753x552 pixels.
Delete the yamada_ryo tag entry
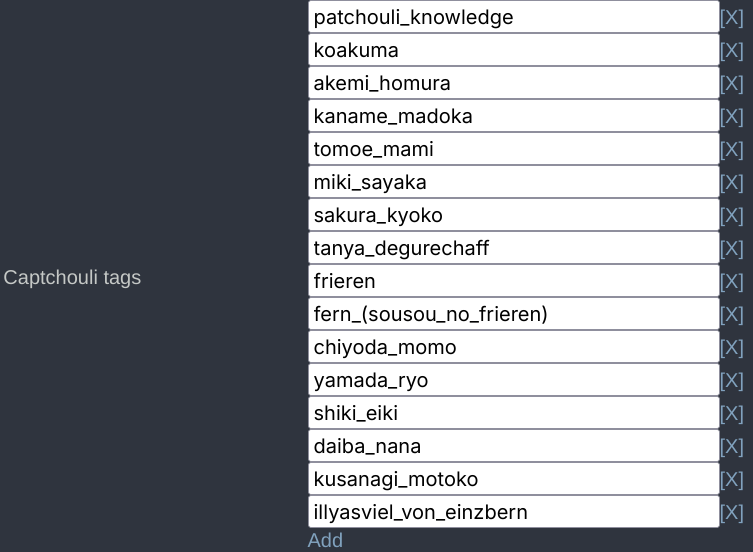pos(731,381)
